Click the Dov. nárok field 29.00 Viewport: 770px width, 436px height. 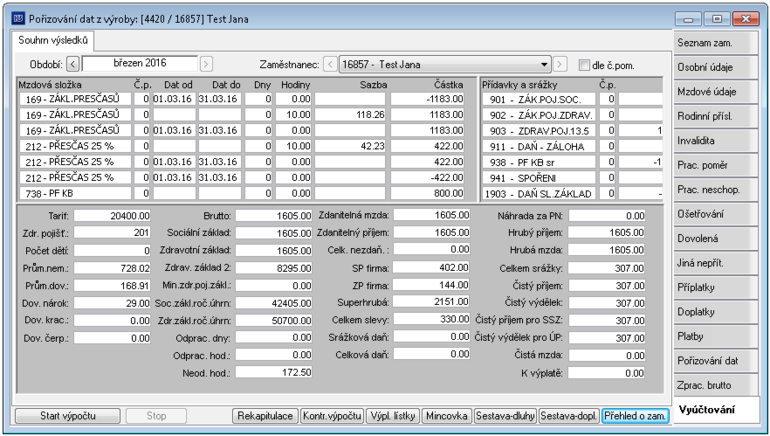point(112,303)
